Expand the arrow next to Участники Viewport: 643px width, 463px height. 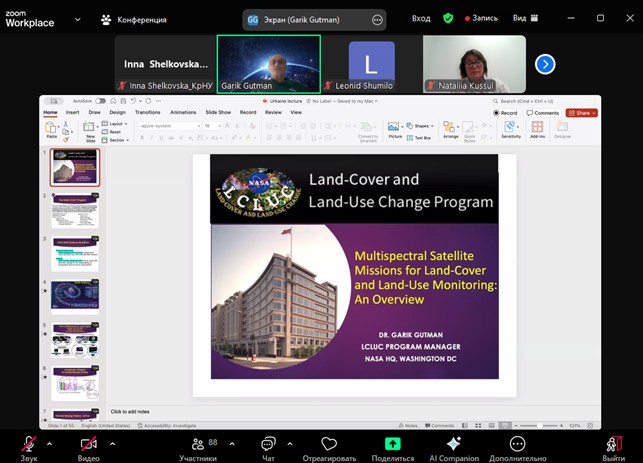pos(232,444)
